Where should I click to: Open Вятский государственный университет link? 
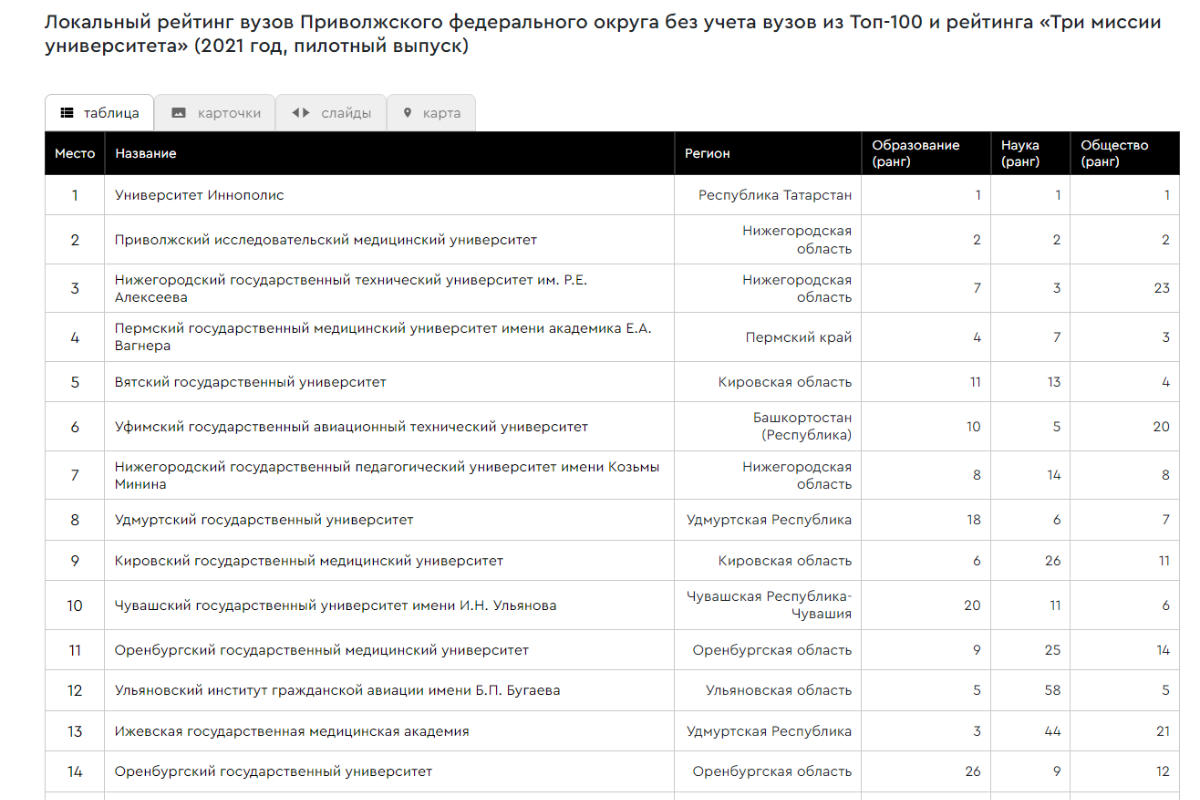[250, 382]
